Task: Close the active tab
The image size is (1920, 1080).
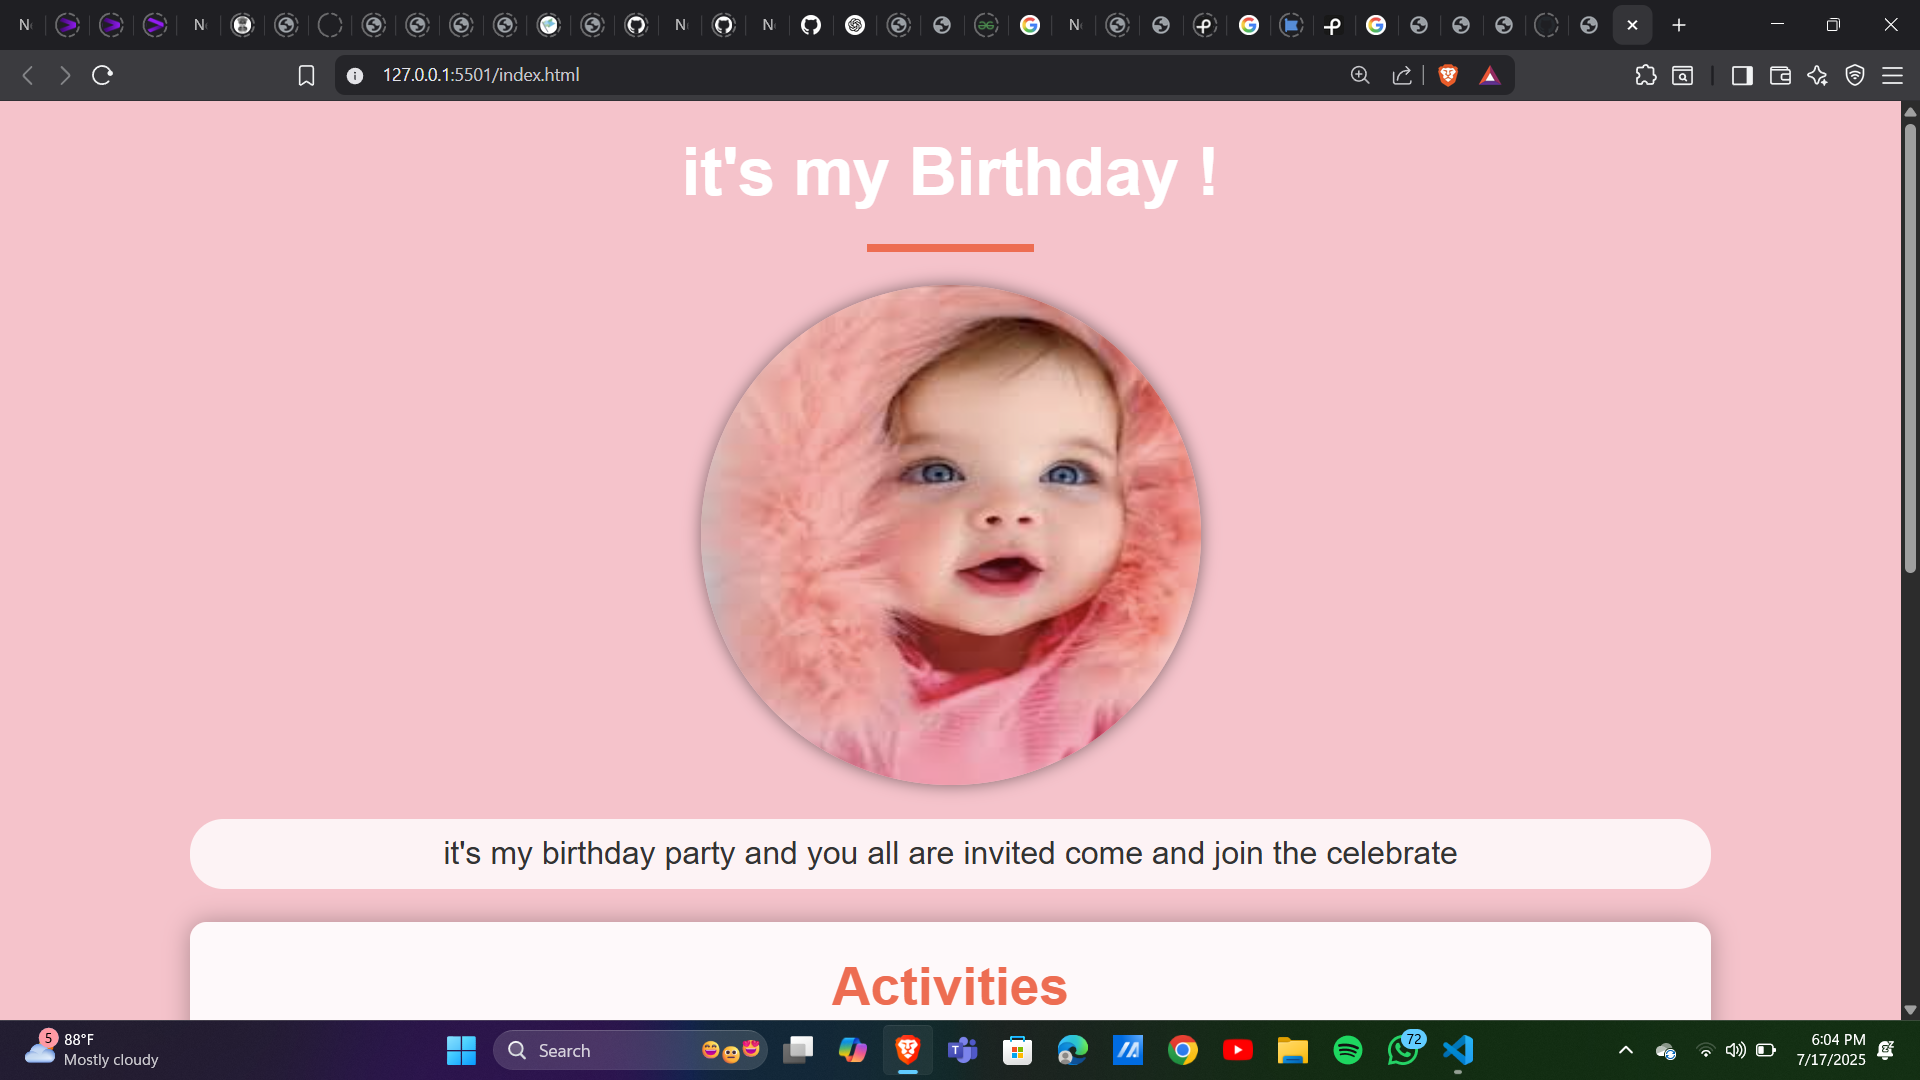Action: pos(1632,25)
